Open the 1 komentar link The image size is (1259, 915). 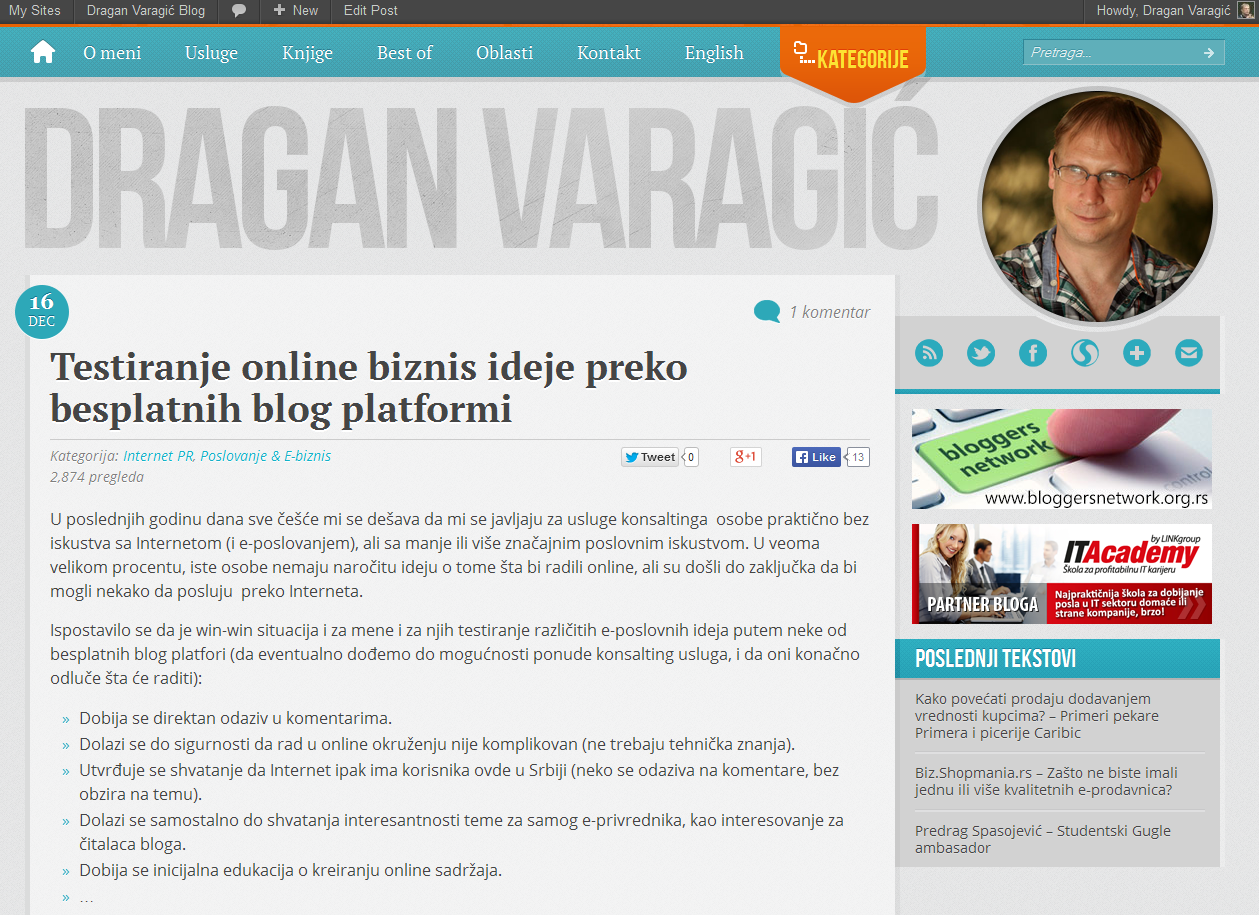click(830, 312)
